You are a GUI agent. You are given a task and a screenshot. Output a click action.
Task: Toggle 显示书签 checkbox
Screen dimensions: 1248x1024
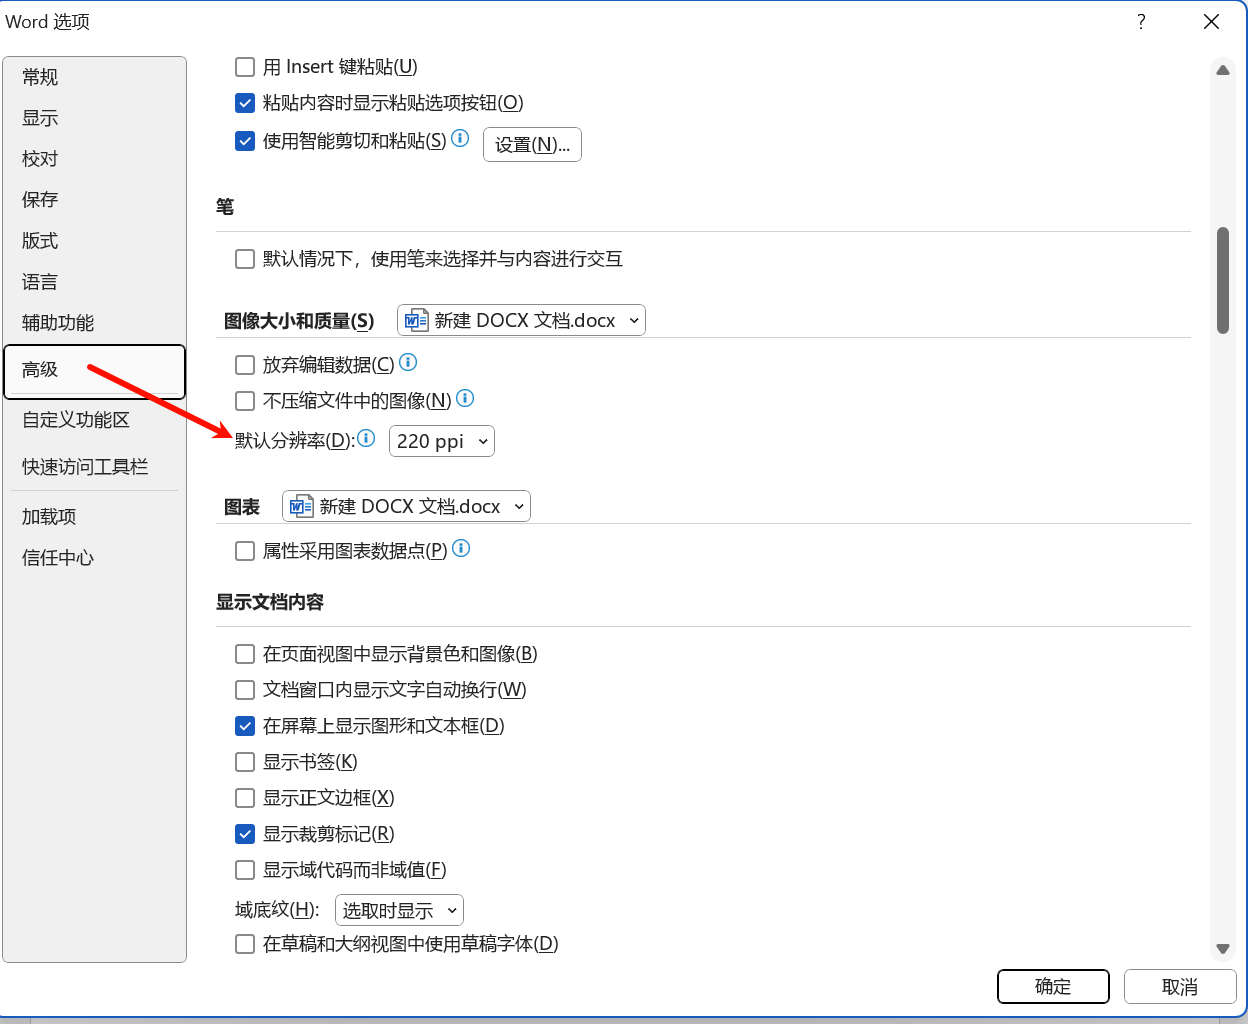(245, 762)
